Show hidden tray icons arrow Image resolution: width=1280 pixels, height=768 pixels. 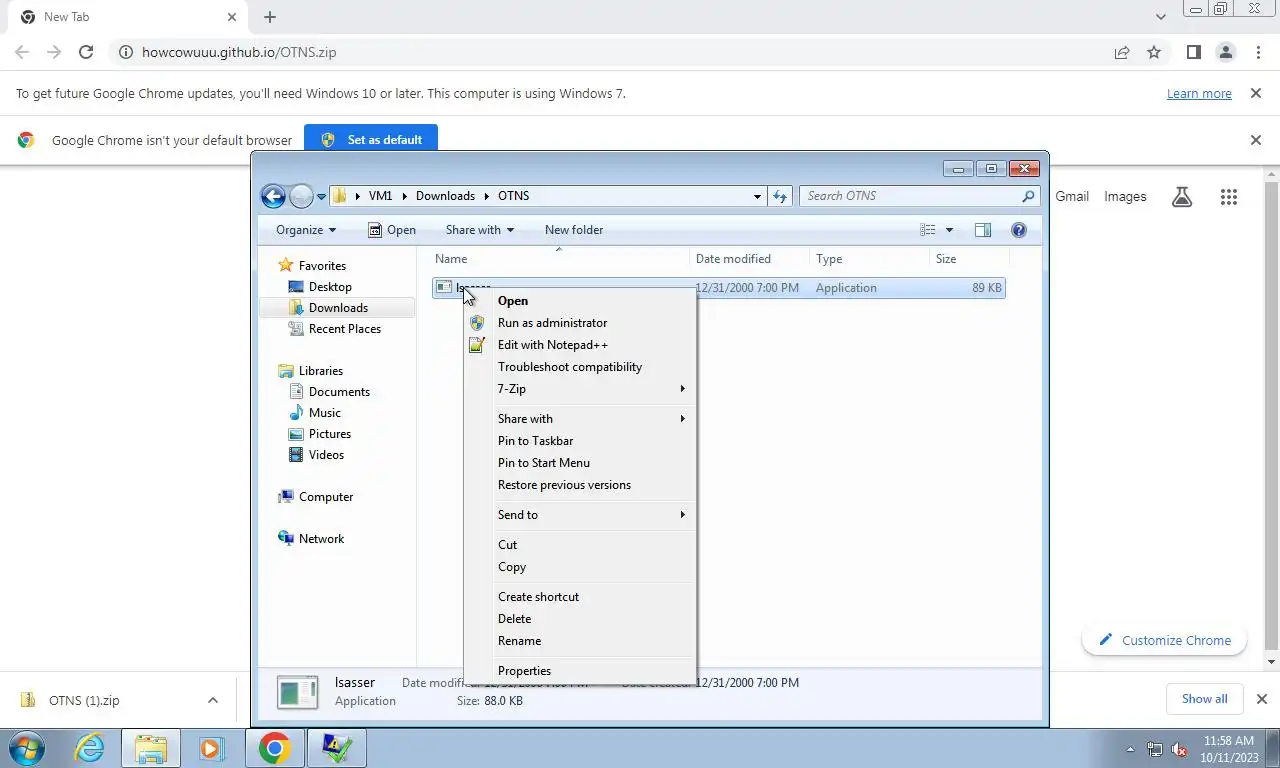(1131, 749)
